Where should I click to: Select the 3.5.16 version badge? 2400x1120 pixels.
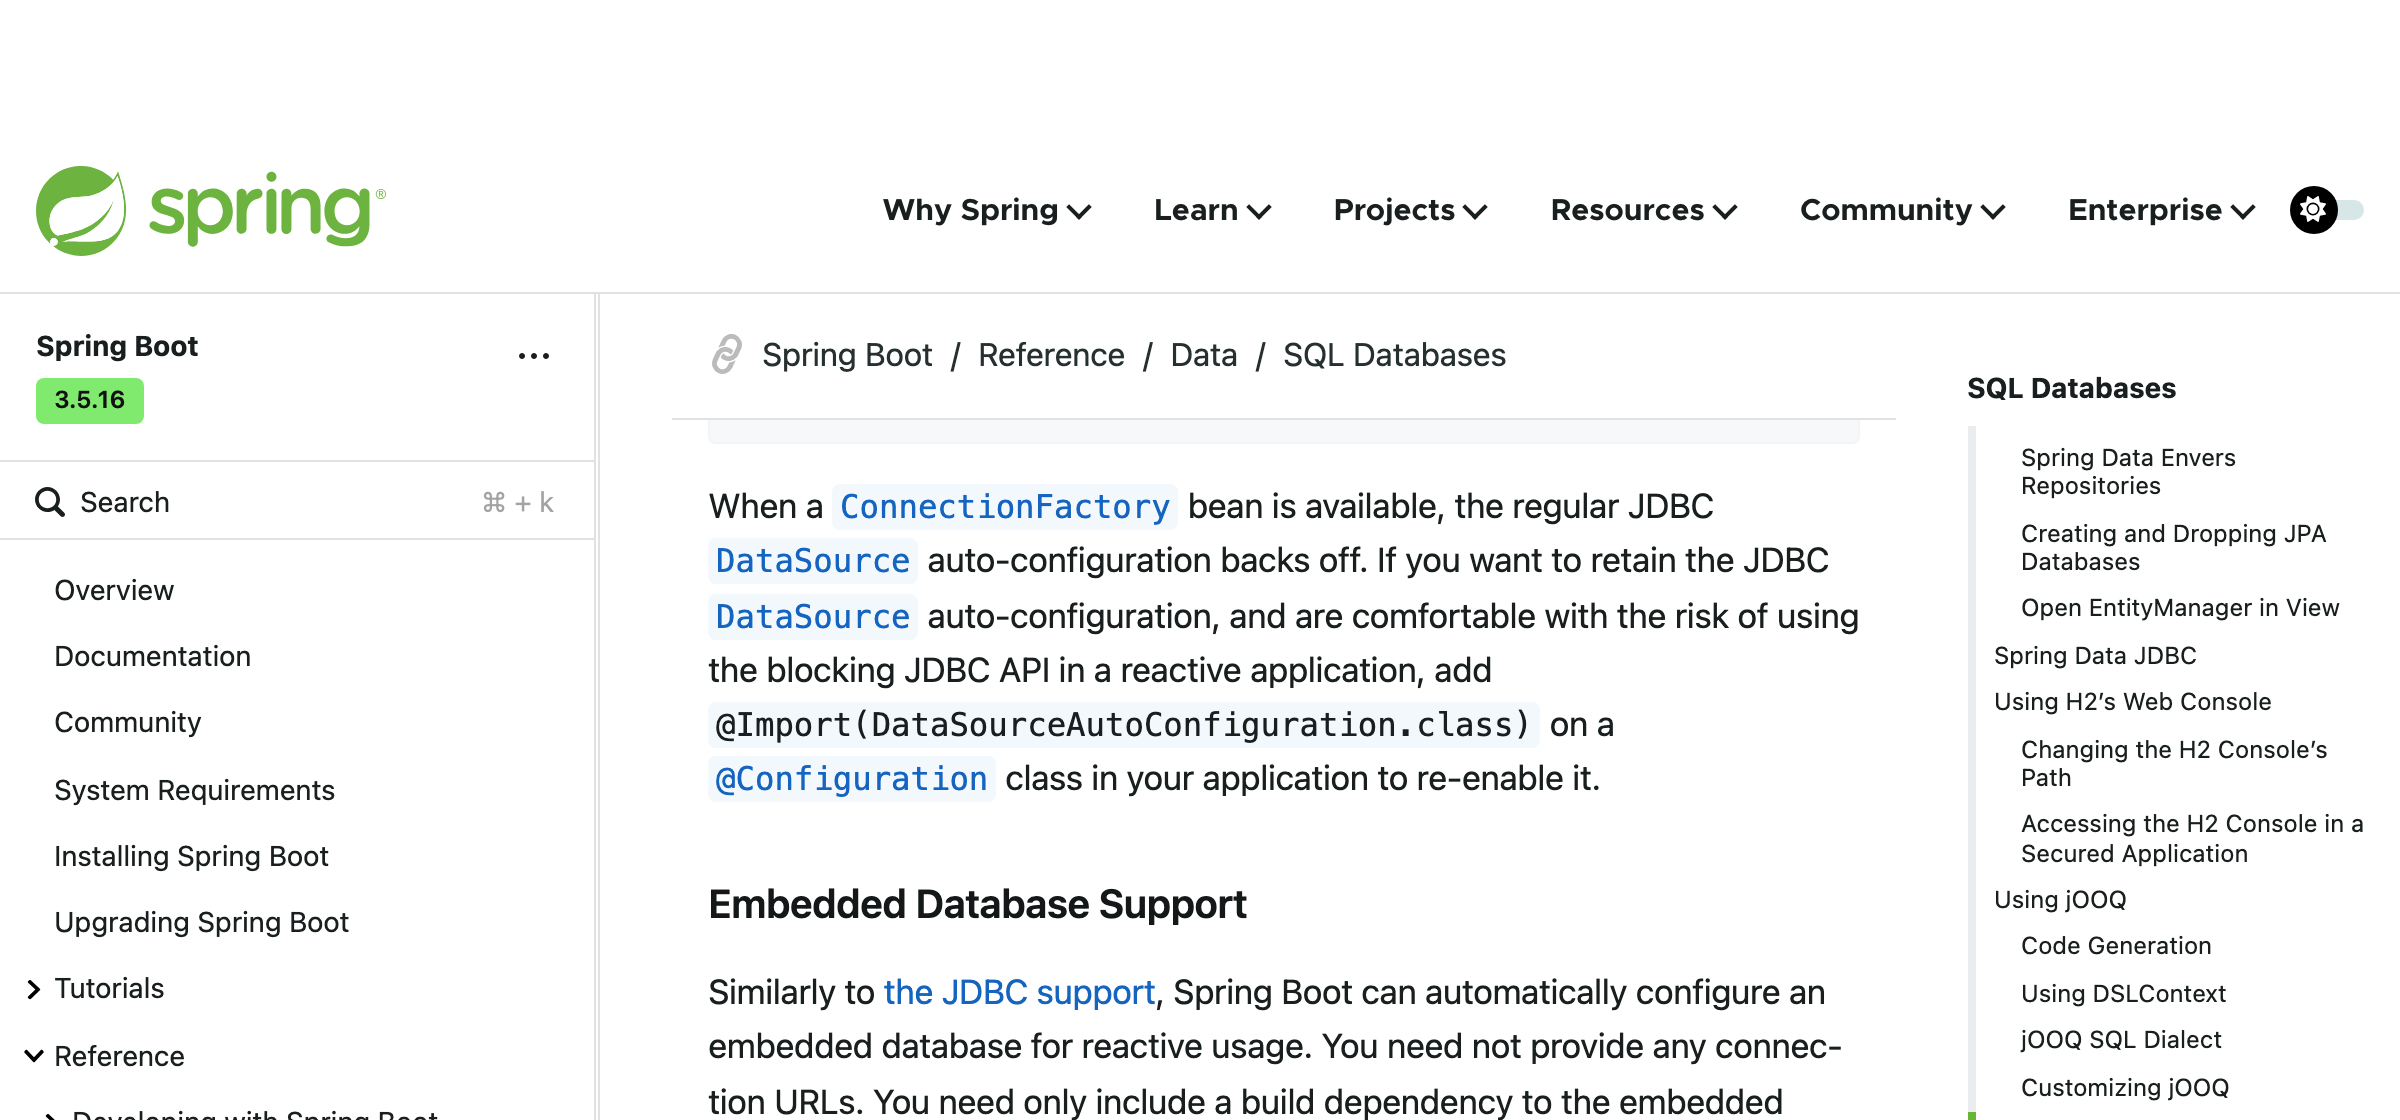(x=90, y=400)
